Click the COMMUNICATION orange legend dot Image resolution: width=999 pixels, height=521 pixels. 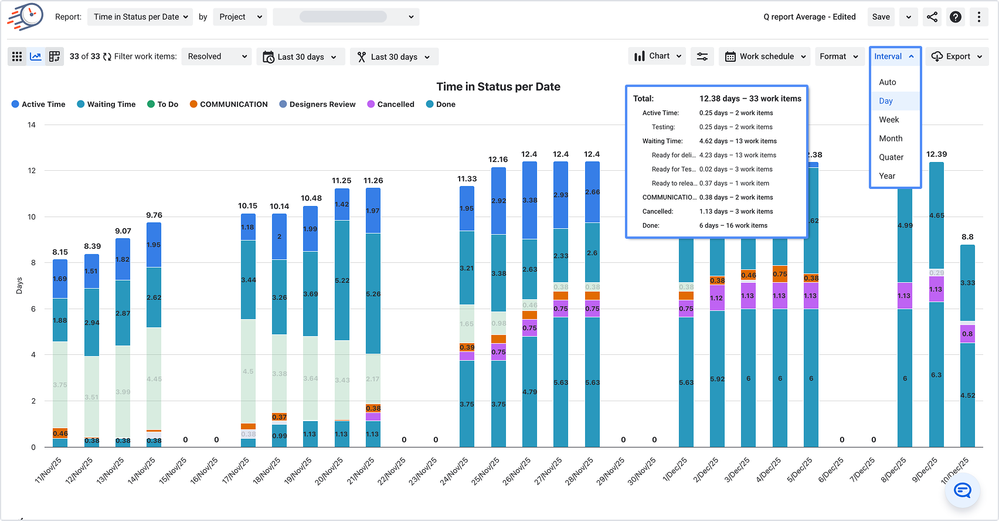point(194,104)
